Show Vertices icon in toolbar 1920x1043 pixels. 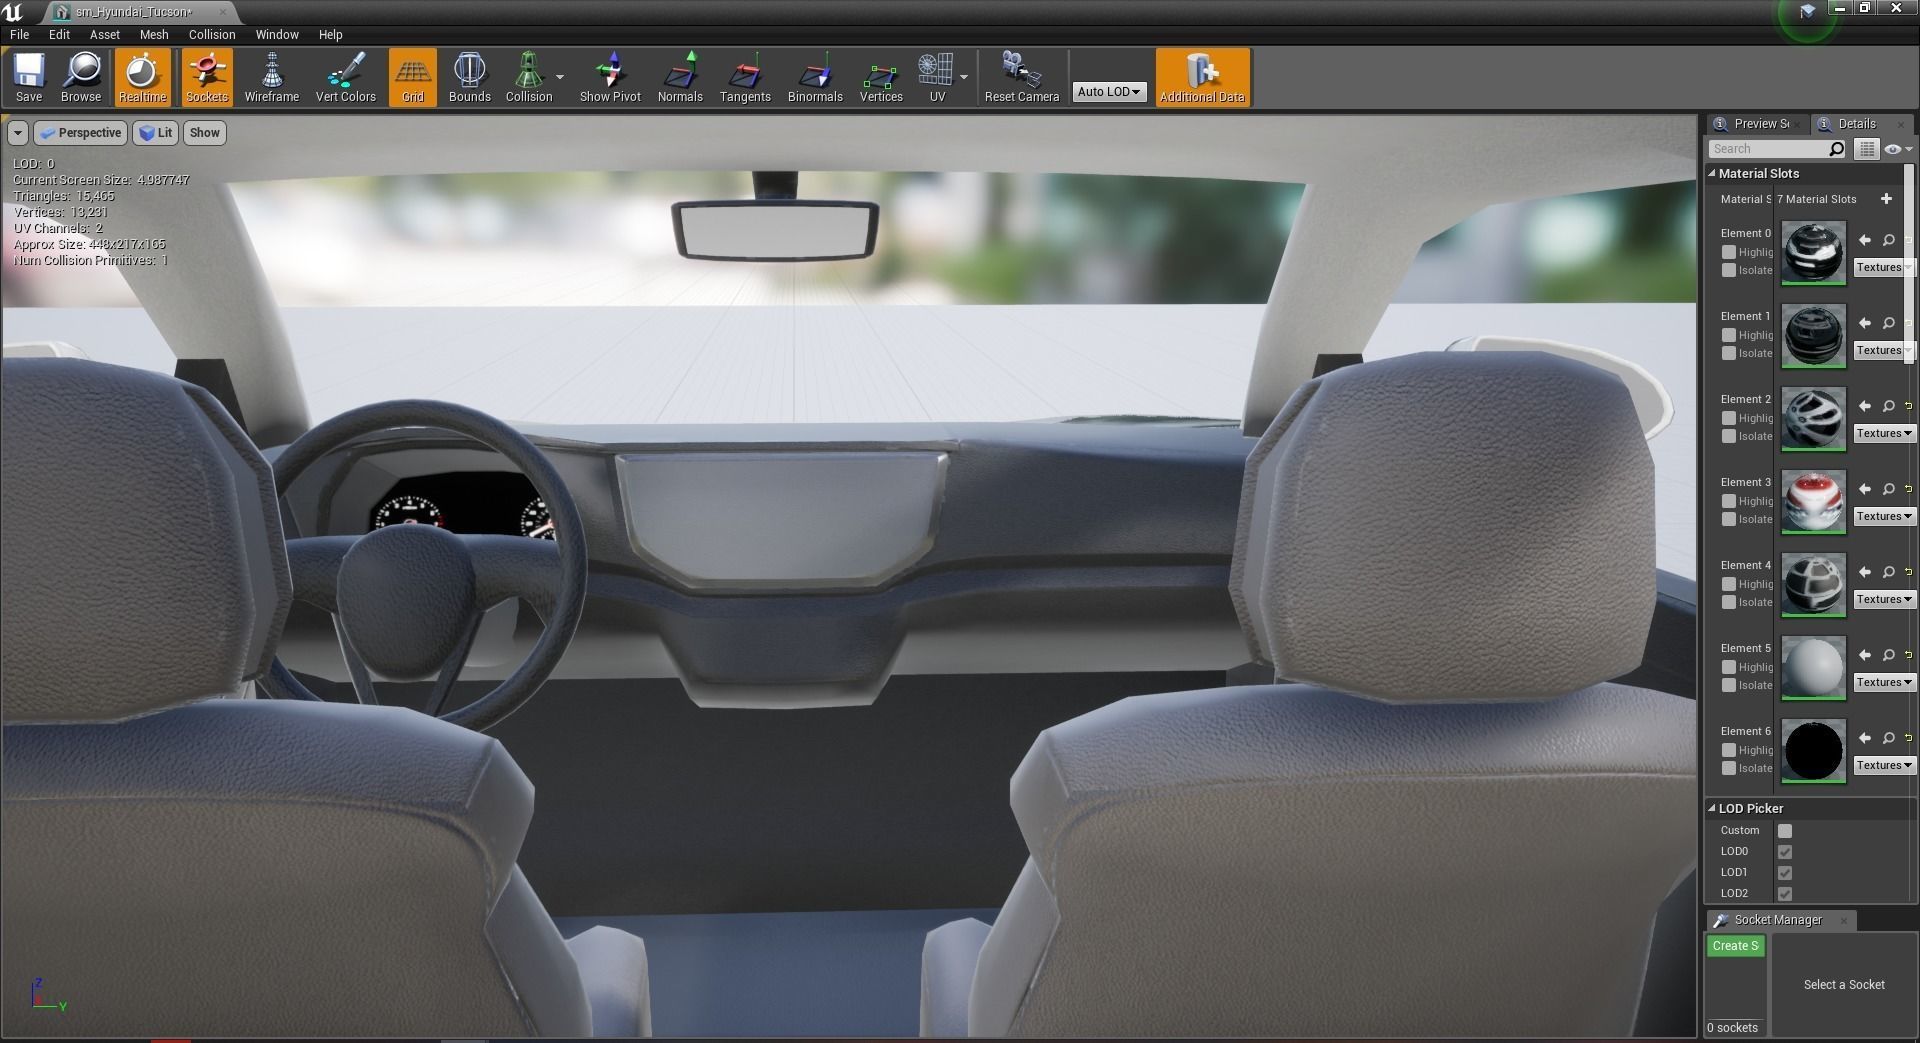click(881, 77)
